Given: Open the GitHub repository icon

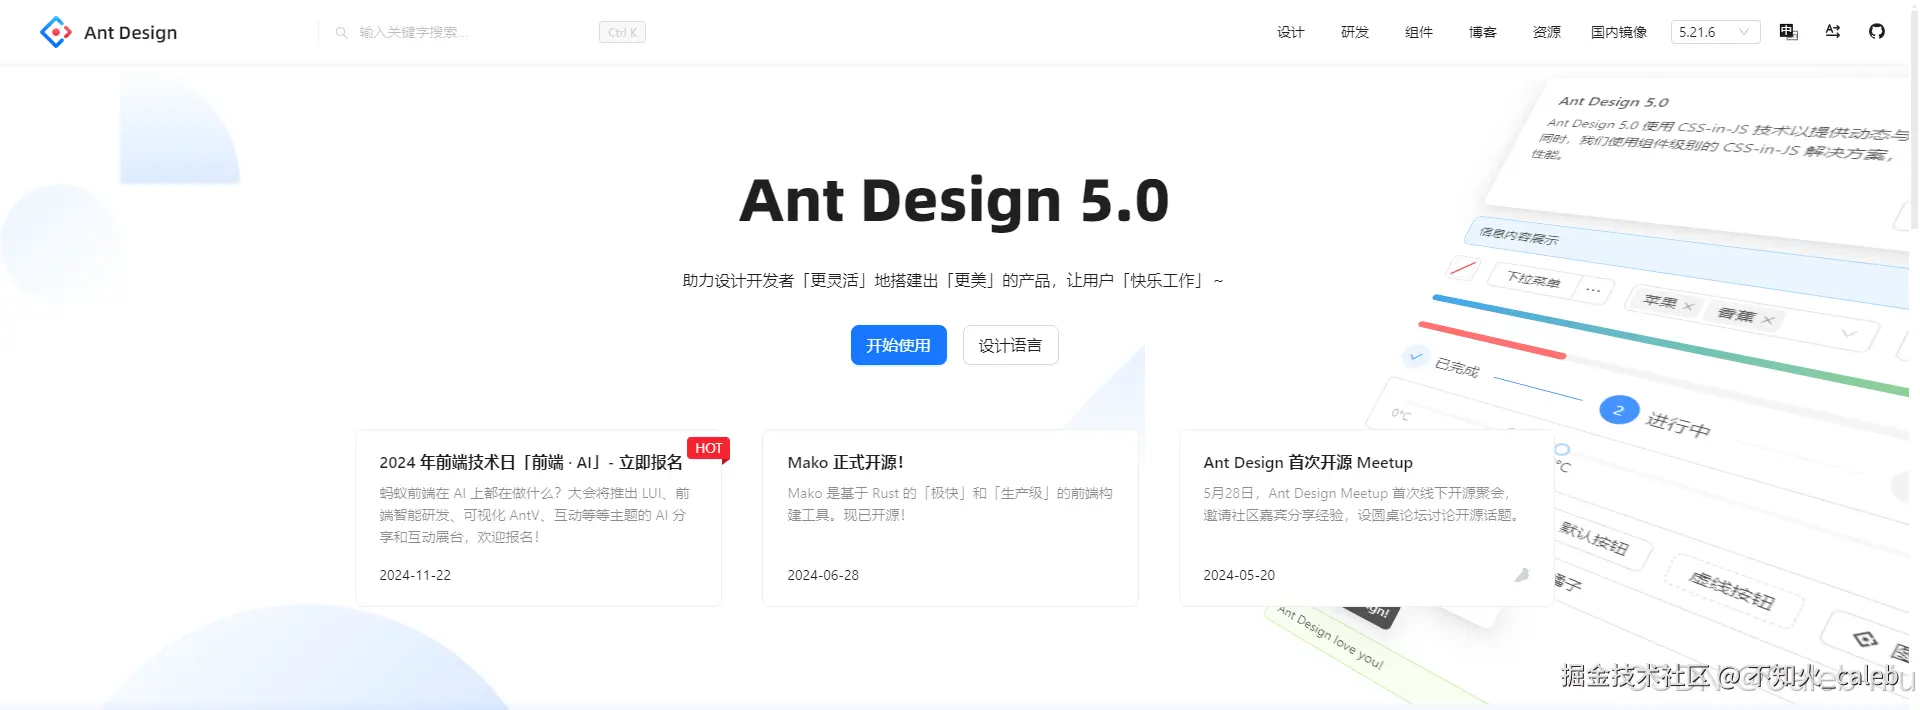Looking at the screenshot, I should tap(1877, 32).
